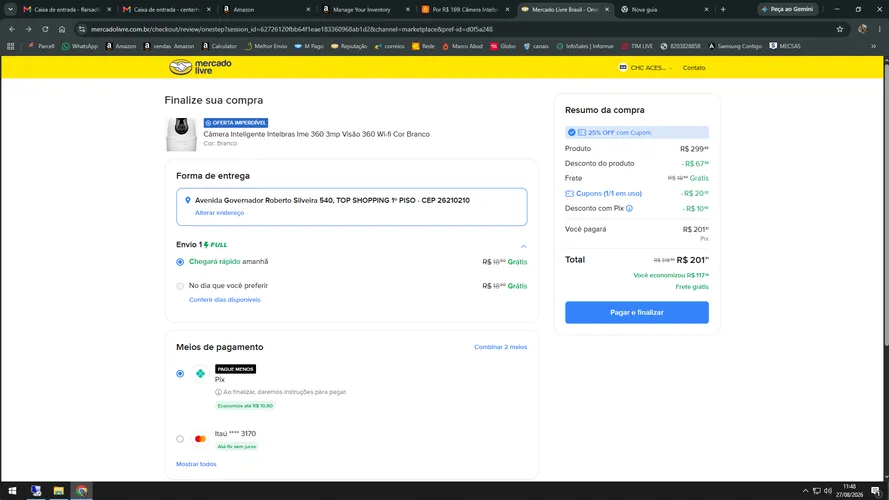Open the Globo bookmark

pyautogui.click(x=503, y=46)
